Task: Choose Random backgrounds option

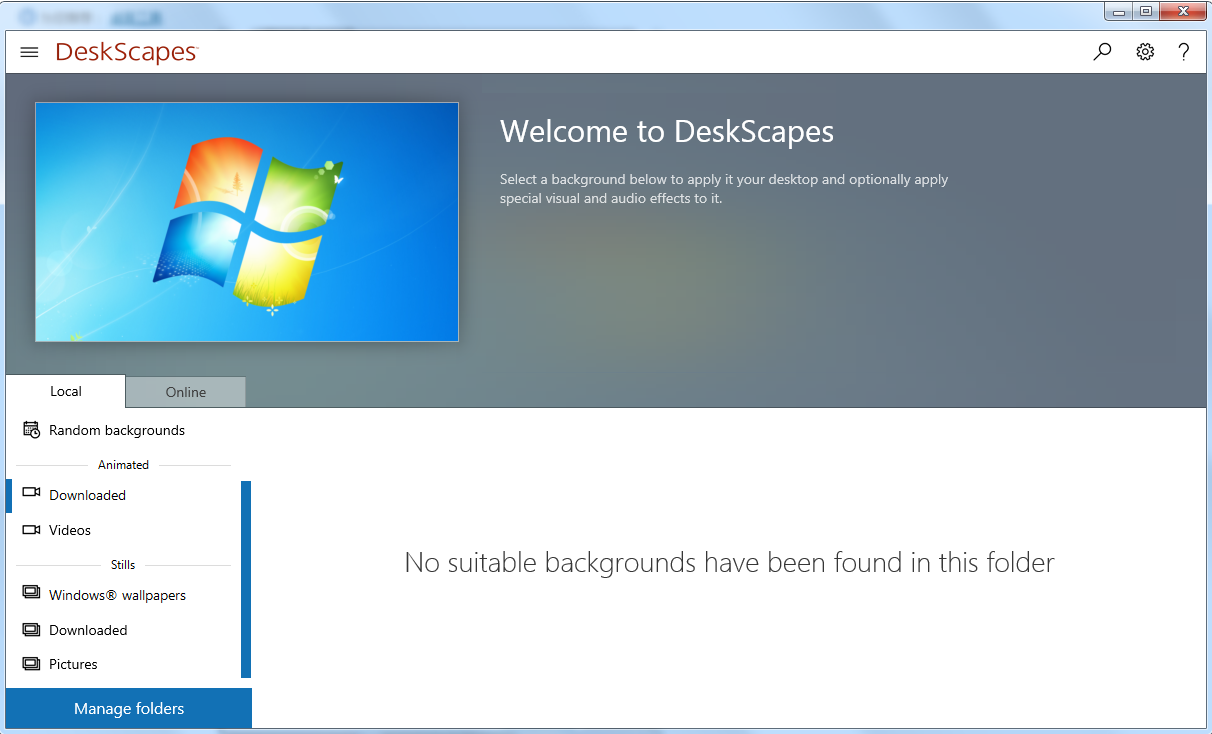Action: (117, 430)
